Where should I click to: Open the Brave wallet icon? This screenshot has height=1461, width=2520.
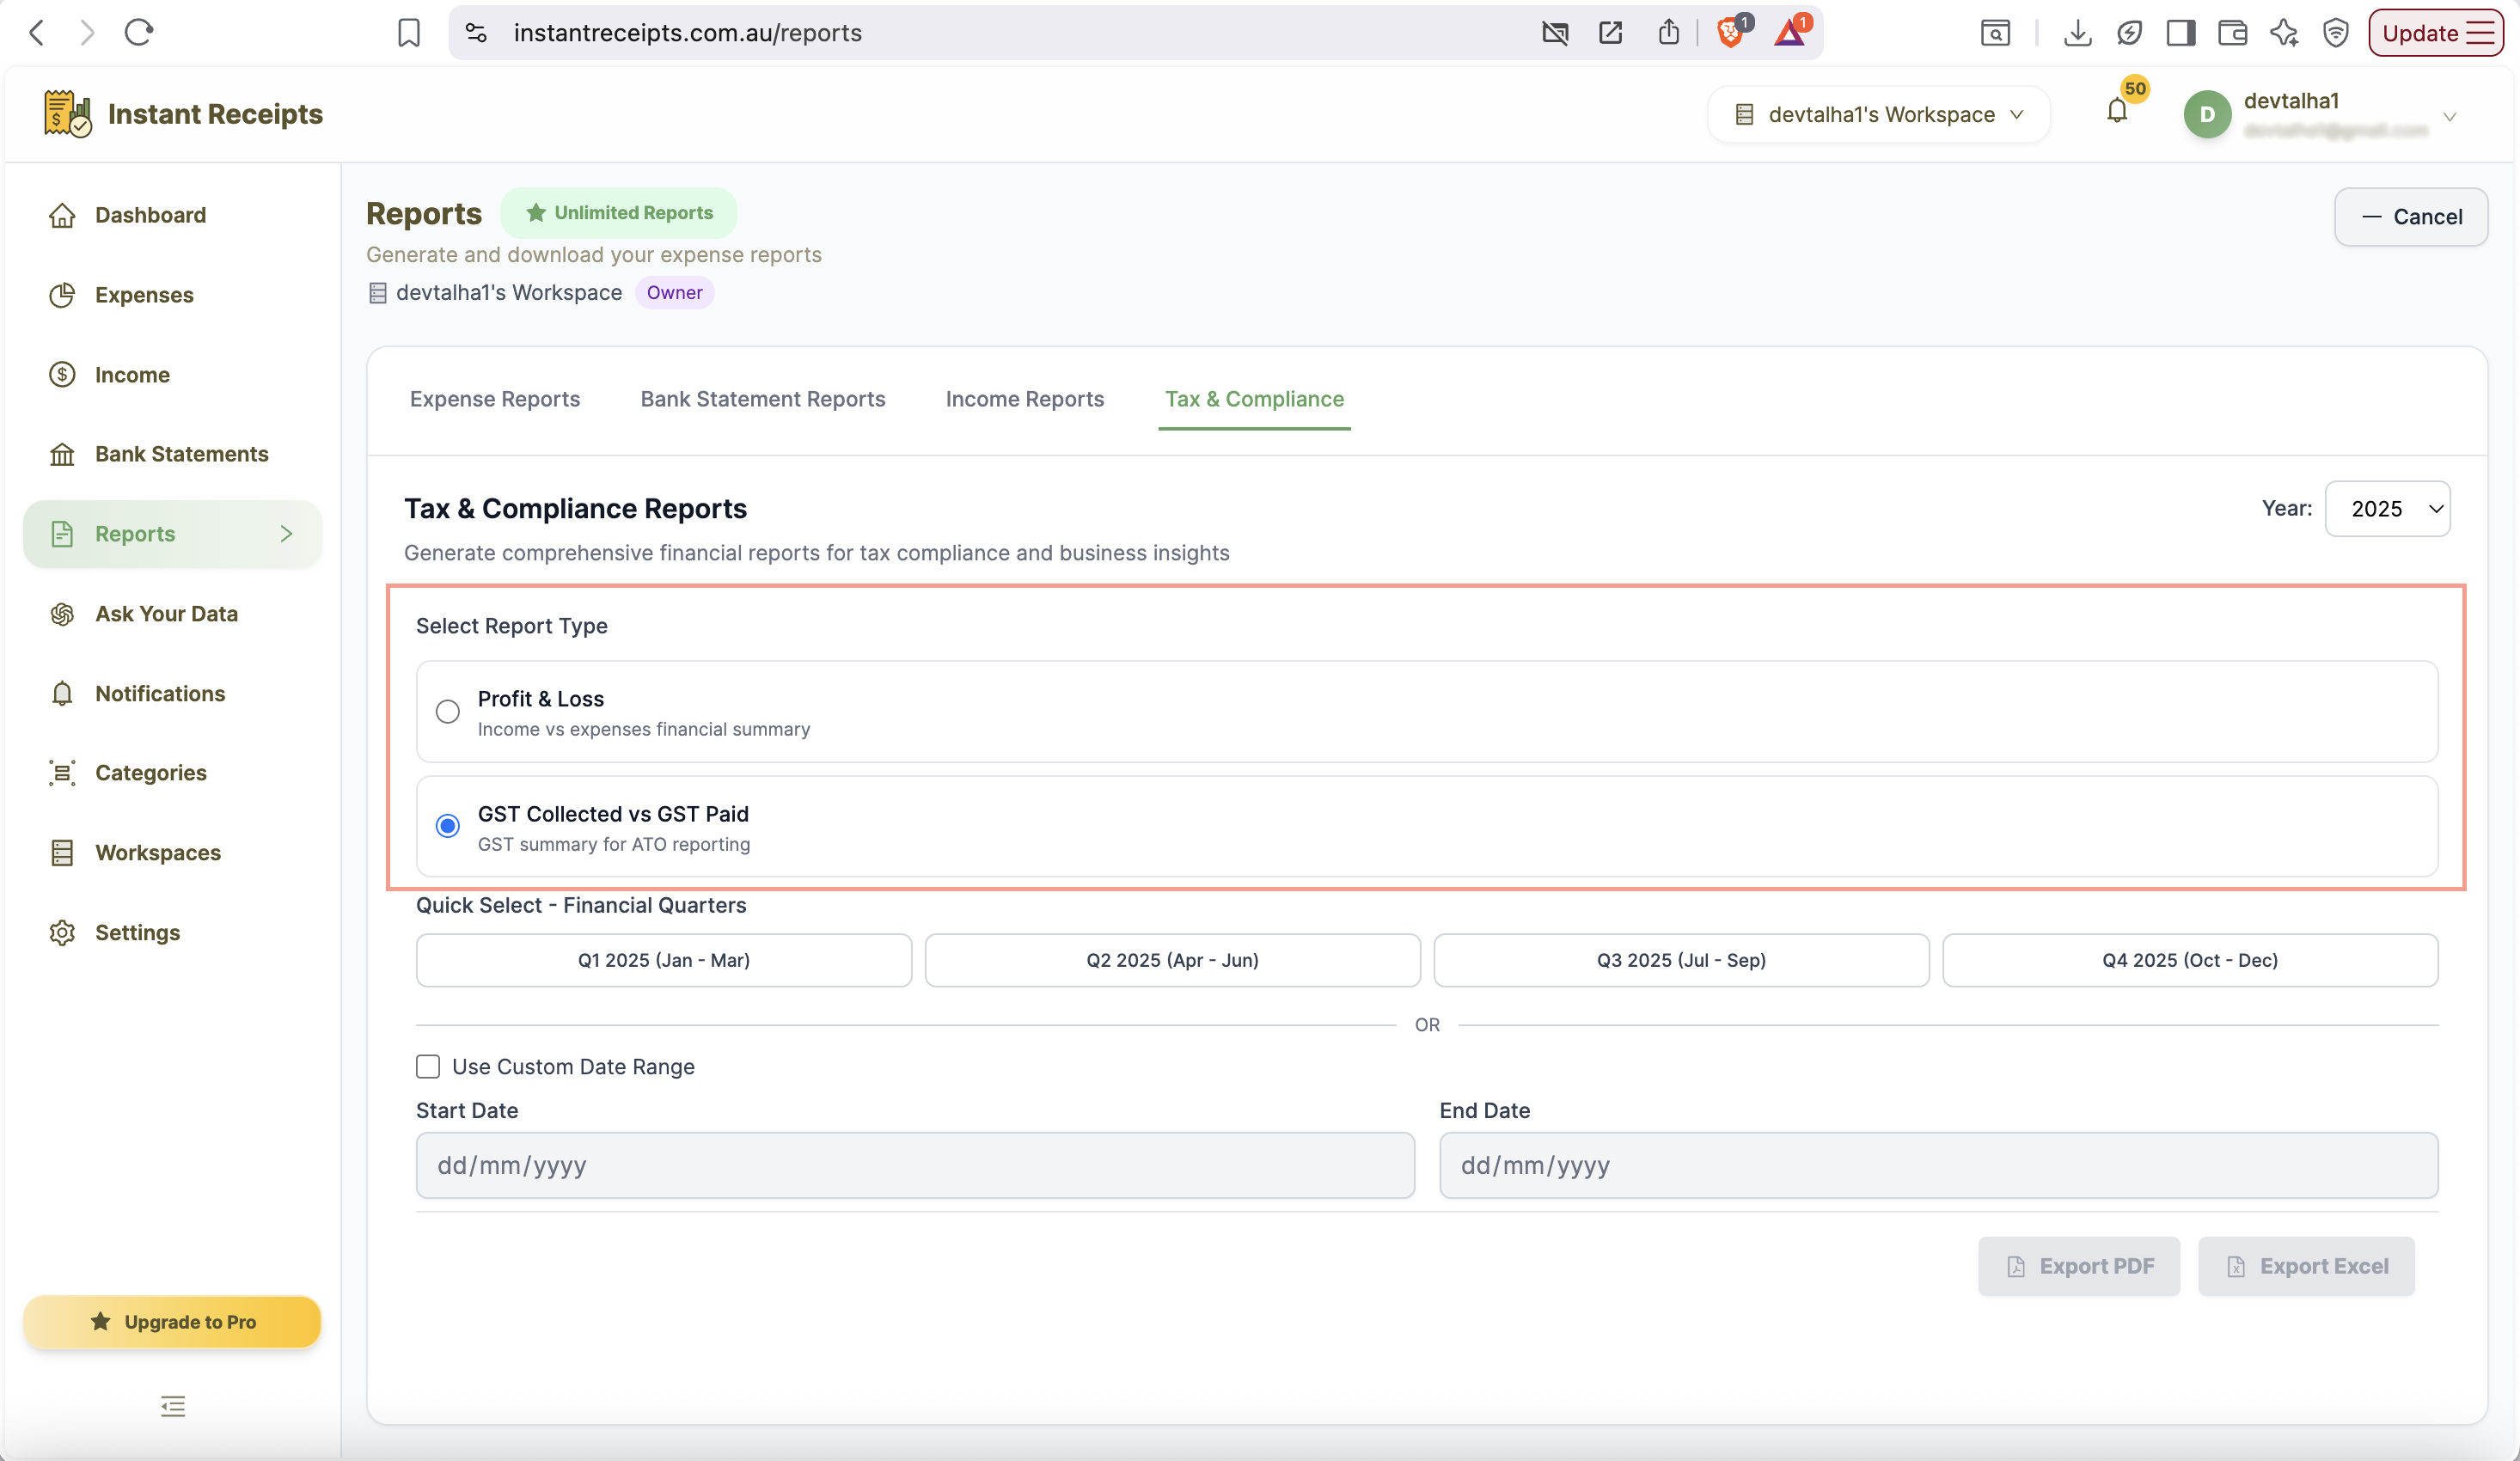point(2232,33)
